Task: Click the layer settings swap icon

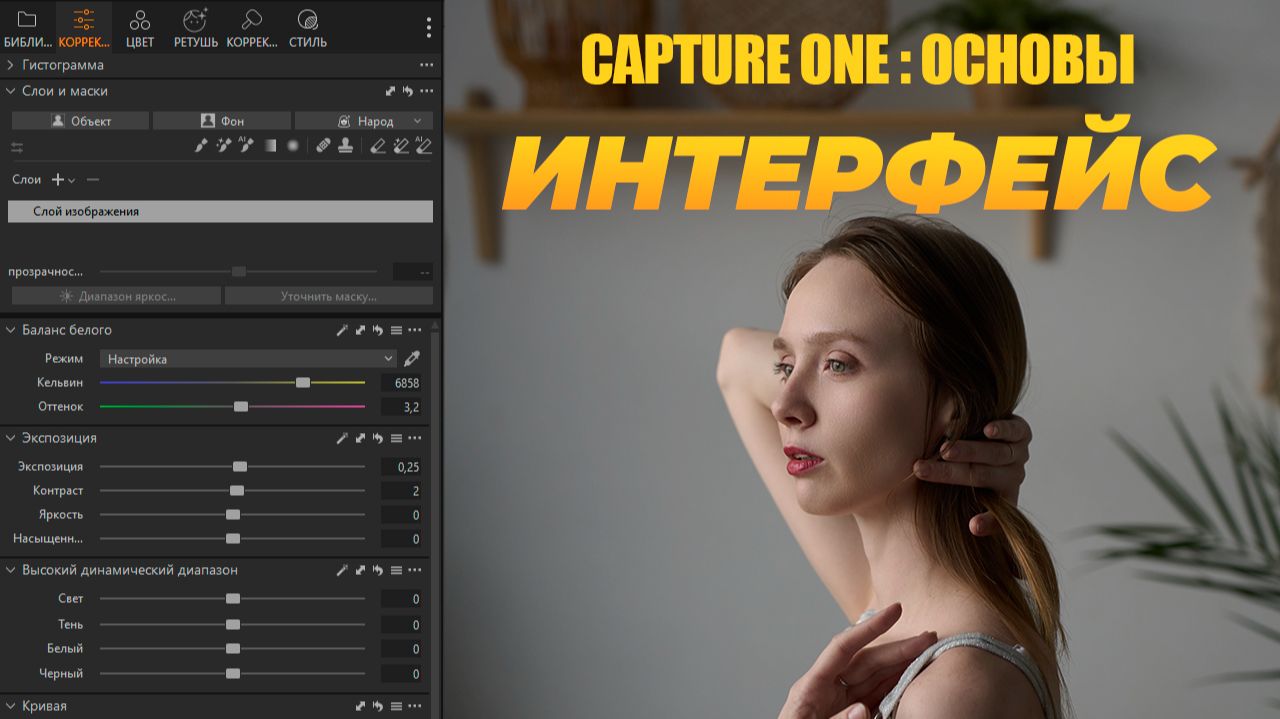Action: [x=17, y=147]
